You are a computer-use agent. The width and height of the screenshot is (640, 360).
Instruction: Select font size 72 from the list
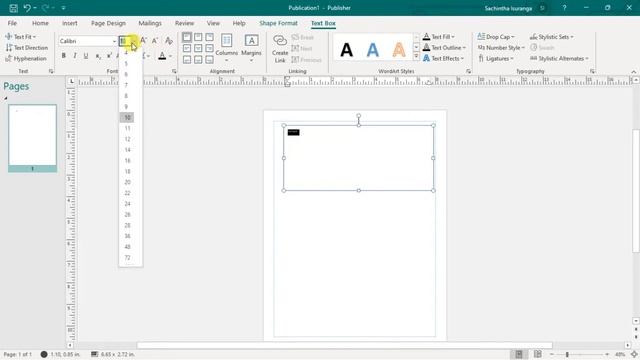pyautogui.click(x=128, y=258)
